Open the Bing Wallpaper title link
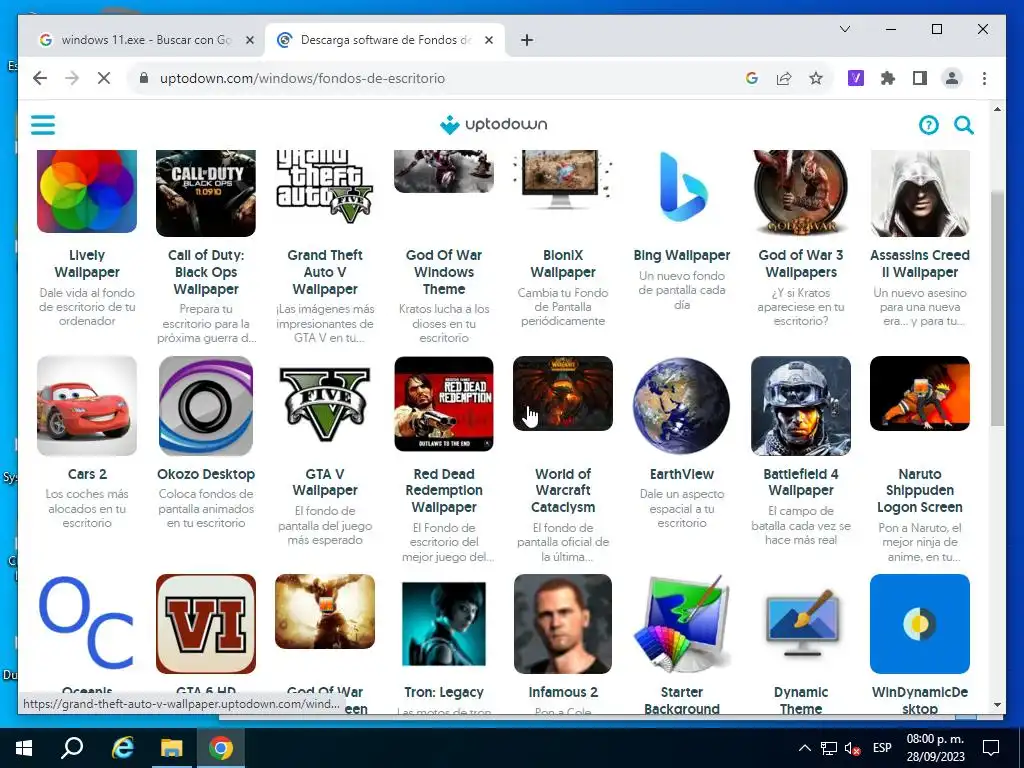 [x=682, y=255]
